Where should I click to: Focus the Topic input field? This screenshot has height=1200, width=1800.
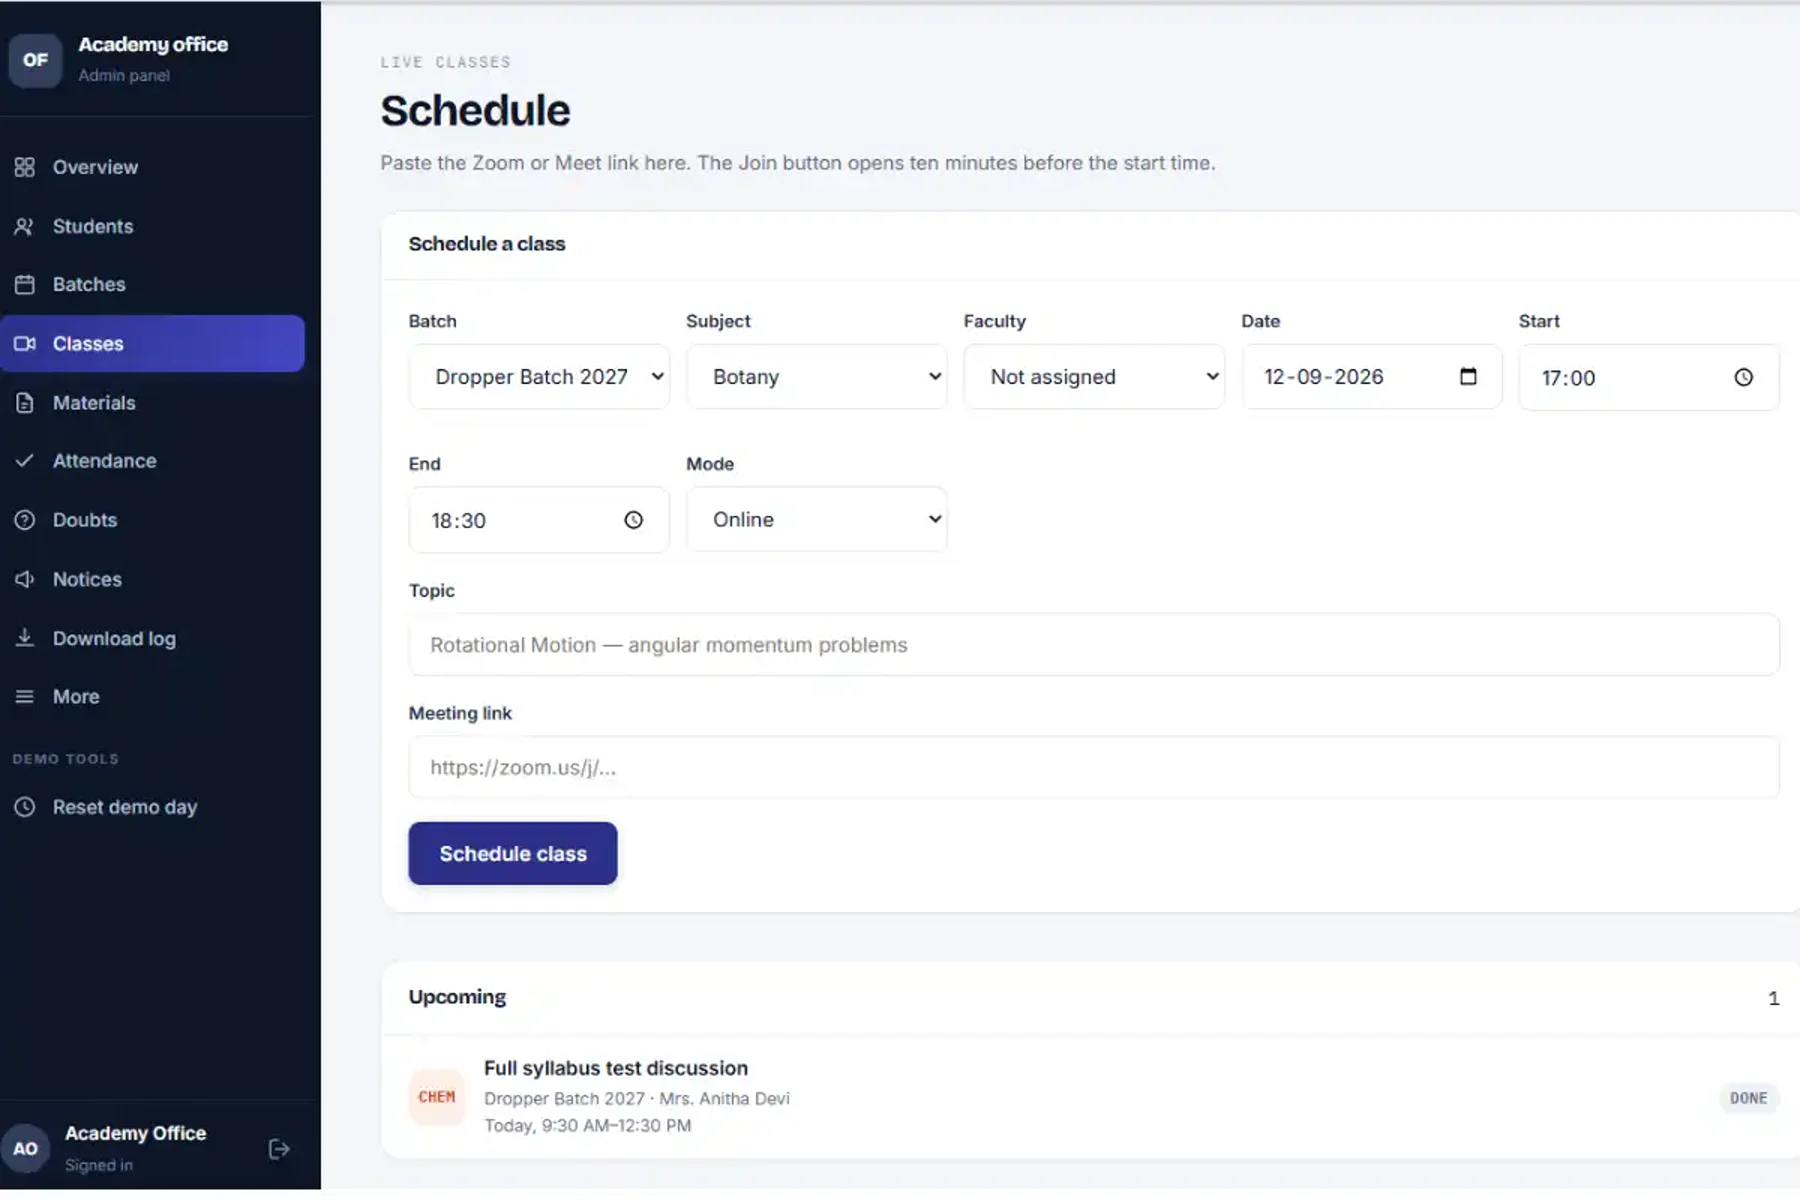(1094, 645)
